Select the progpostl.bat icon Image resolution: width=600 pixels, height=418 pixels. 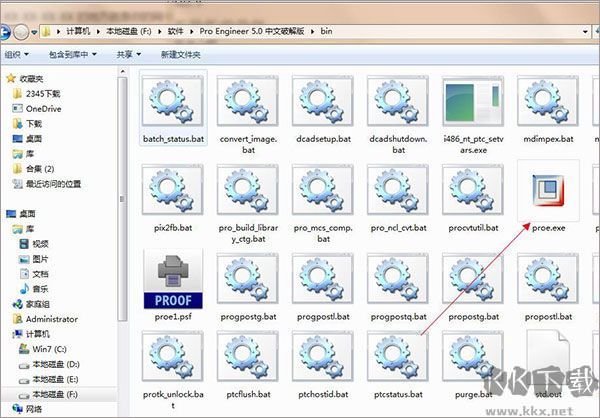coord(323,278)
